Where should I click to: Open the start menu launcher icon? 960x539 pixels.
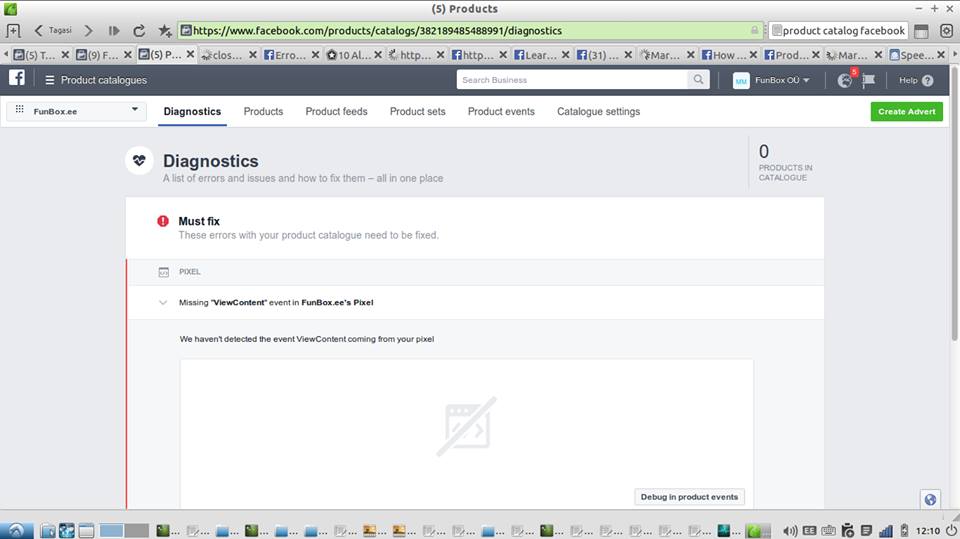[x=17, y=530]
